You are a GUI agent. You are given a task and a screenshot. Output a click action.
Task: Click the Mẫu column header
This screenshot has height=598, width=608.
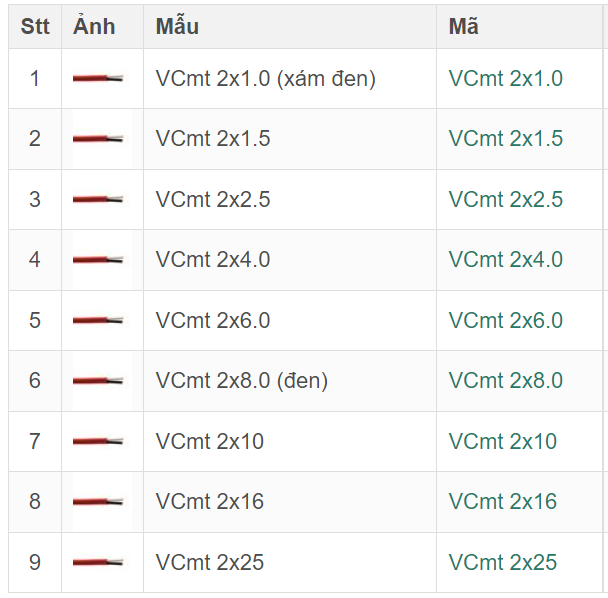point(177,27)
